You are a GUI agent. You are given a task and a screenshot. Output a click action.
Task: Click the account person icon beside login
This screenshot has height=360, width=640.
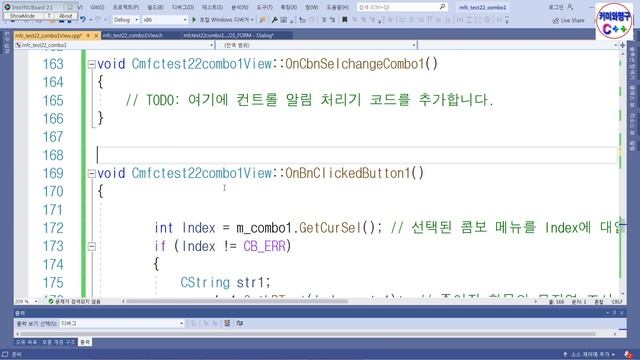pos(570,7)
